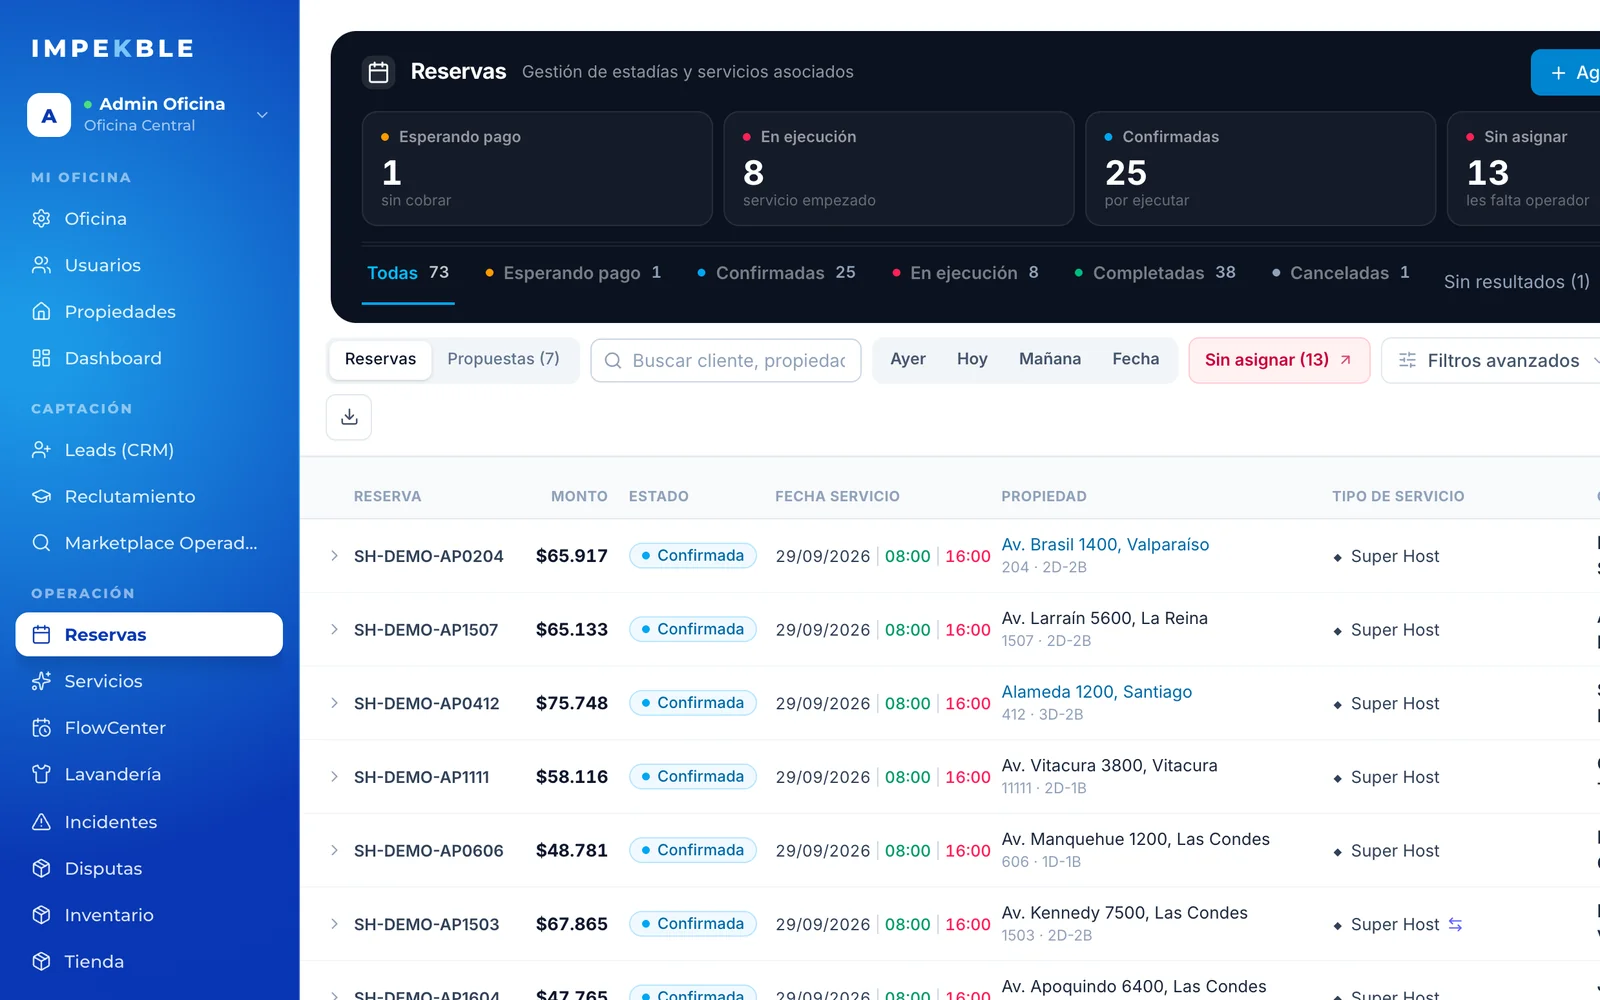
Task: Expand row SH-DEMO-AP1503
Action: 334,924
